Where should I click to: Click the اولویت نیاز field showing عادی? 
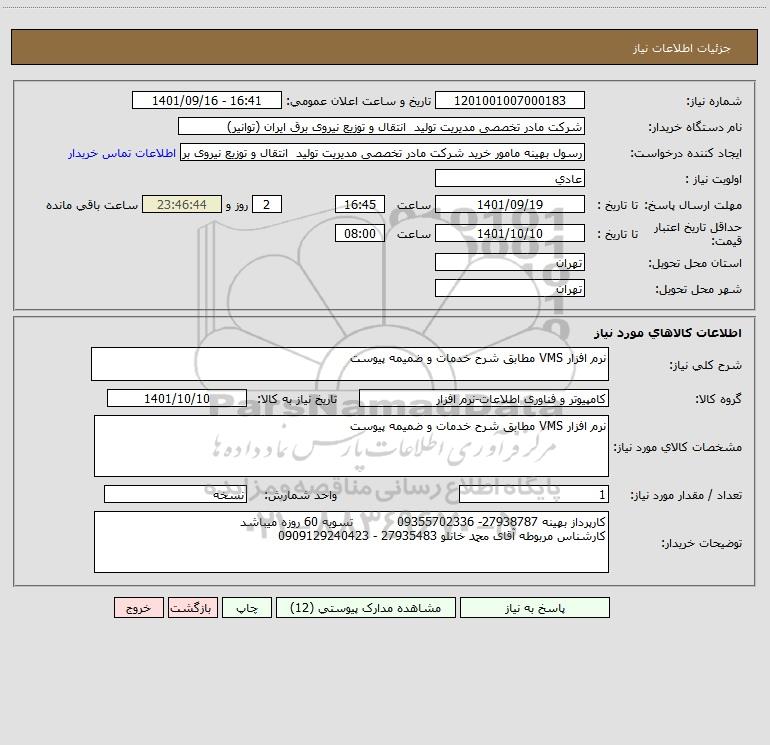(x=510, y=178)
